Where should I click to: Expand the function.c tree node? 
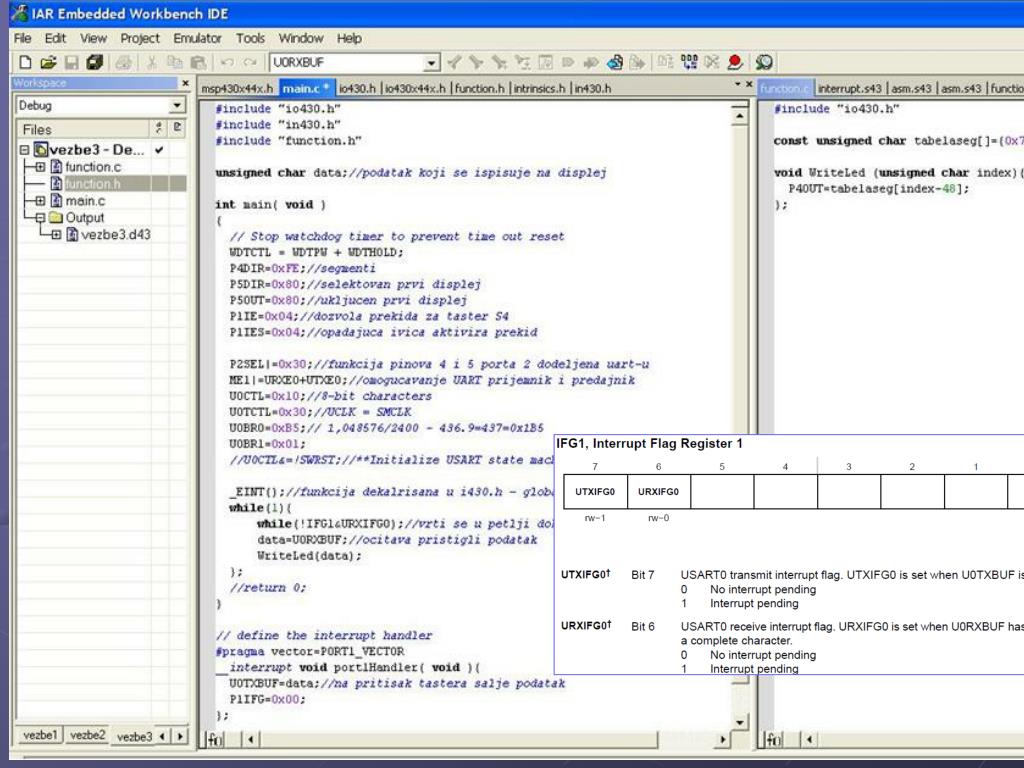point(40,167)
